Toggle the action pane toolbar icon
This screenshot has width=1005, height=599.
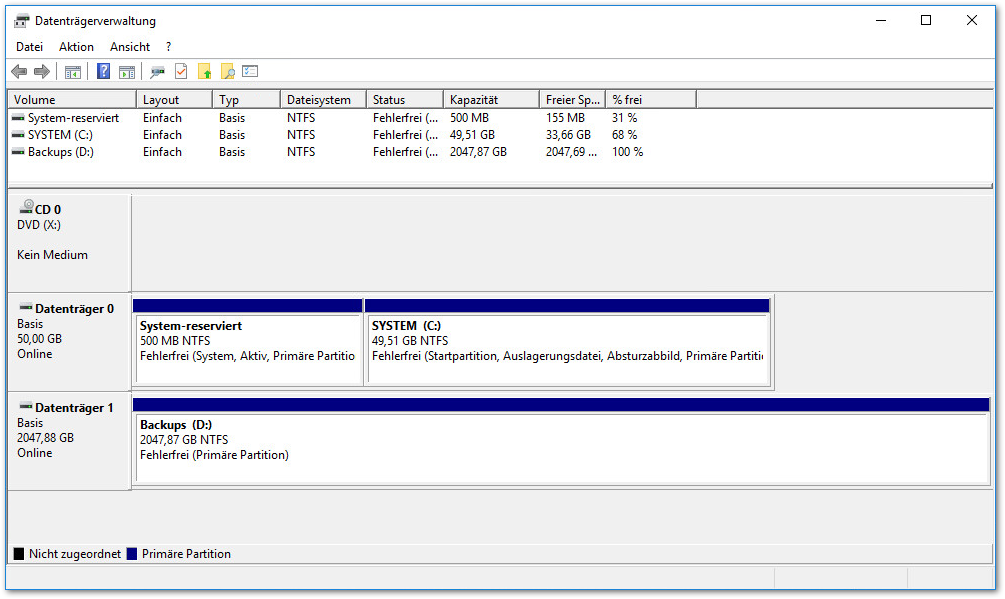(x=127, y=72)
